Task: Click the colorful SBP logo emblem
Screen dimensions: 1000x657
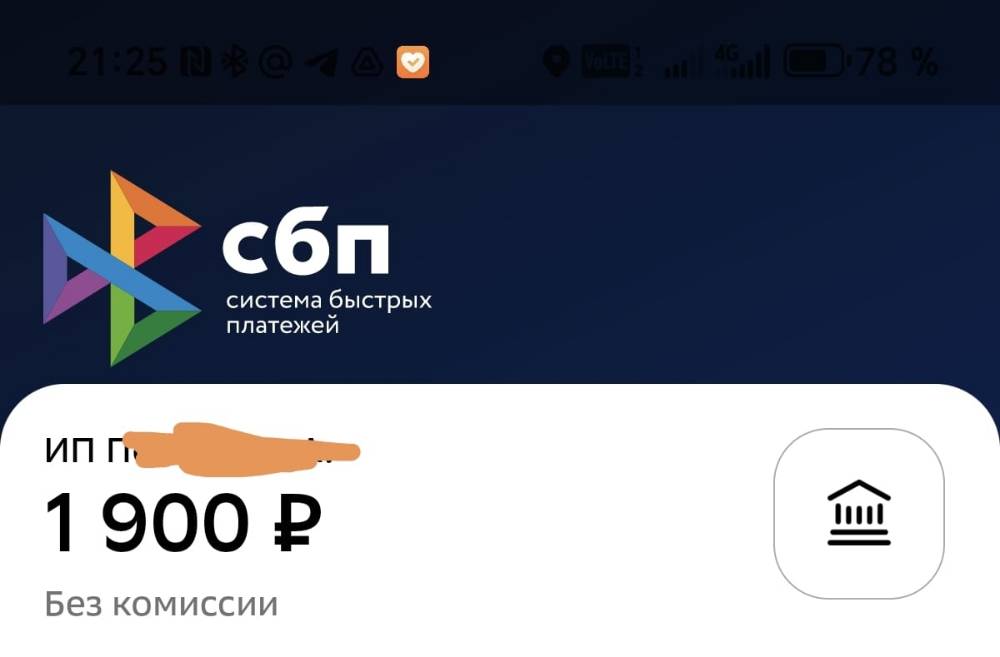Action: click(x=122, y=269)
